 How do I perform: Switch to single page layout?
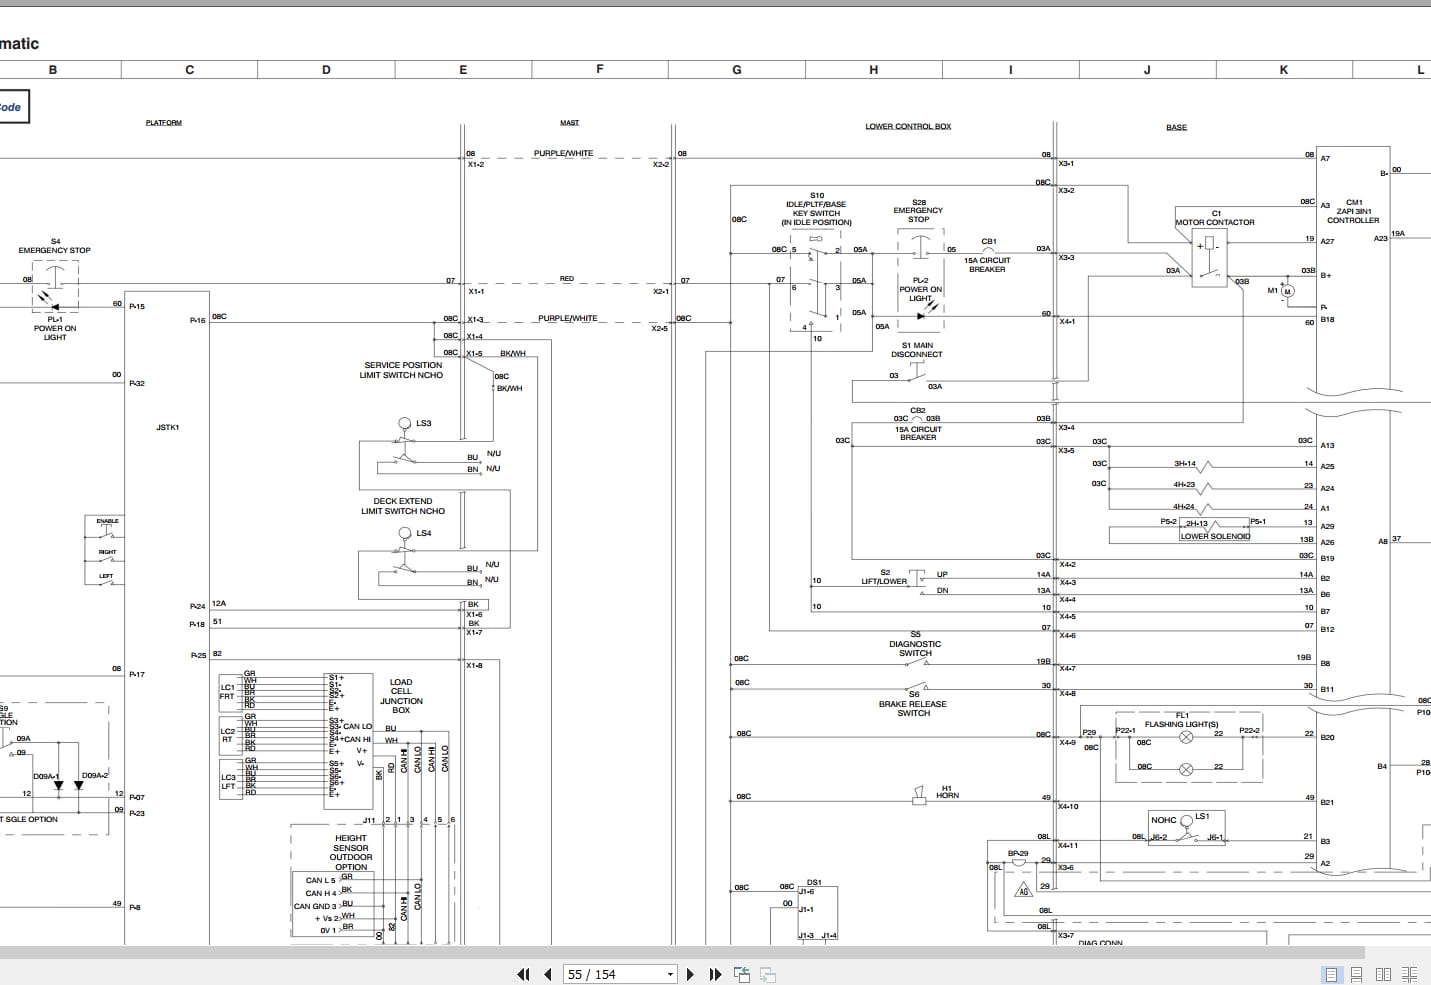[x=1331, y=974]
